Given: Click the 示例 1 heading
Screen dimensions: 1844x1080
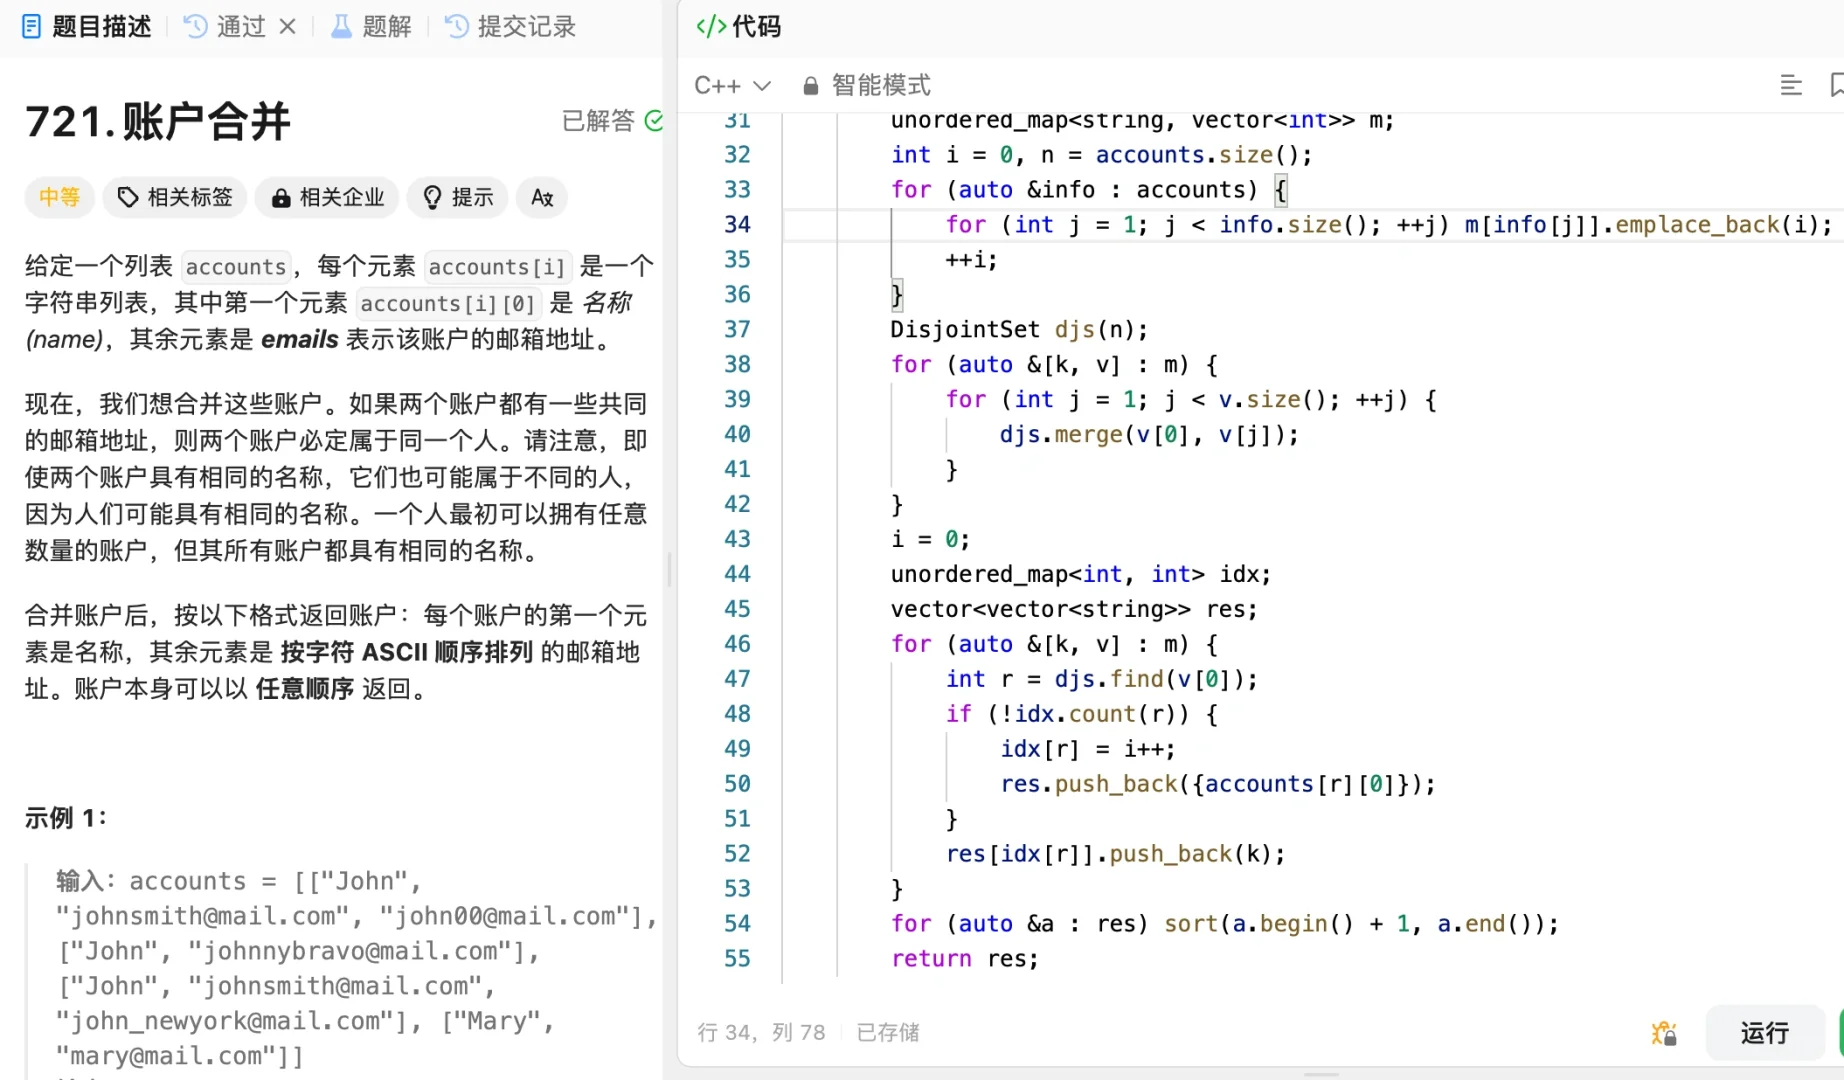Looking at the screenshot, I should pos(65,818).
